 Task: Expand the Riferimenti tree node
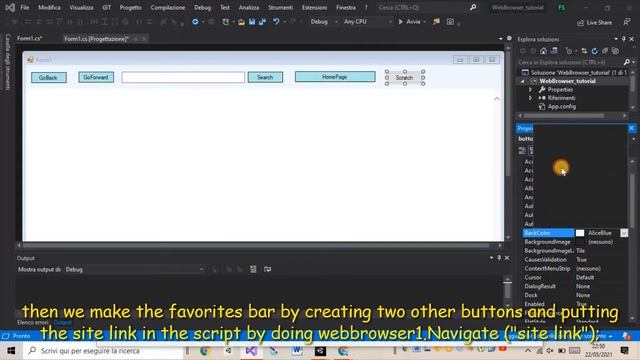click(530, 98)
